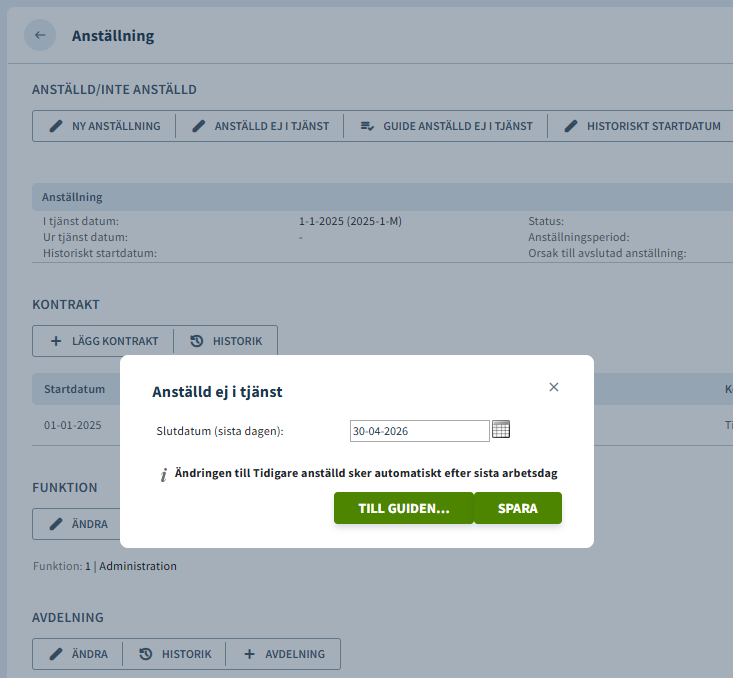Save with the Spara button

point(518,508)
